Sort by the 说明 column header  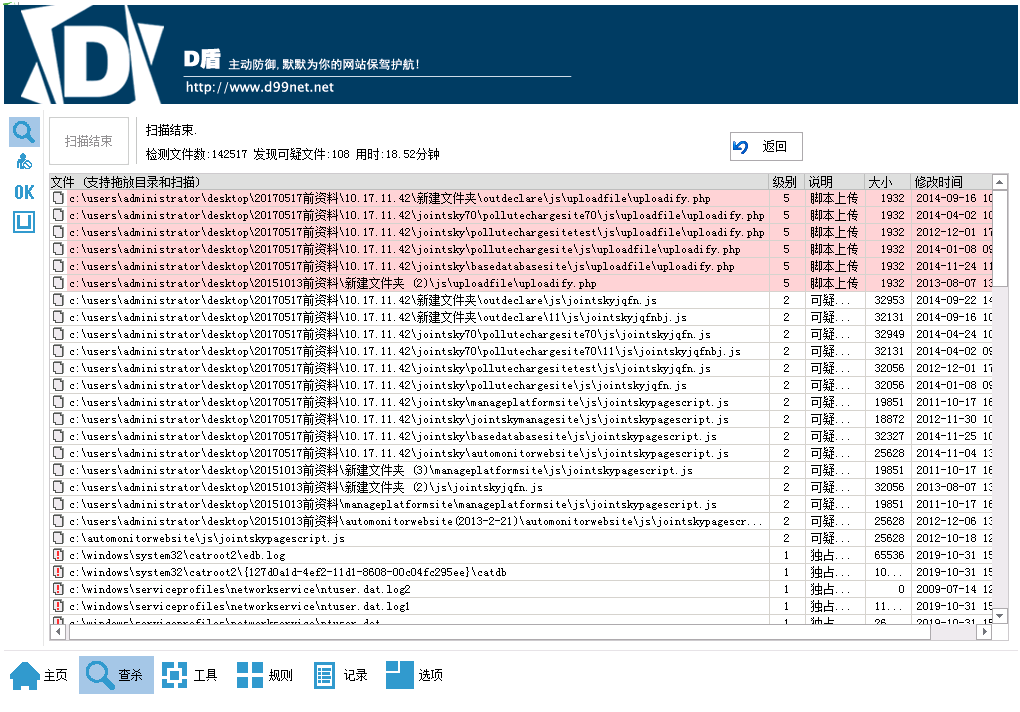click(x=834, y=182)
